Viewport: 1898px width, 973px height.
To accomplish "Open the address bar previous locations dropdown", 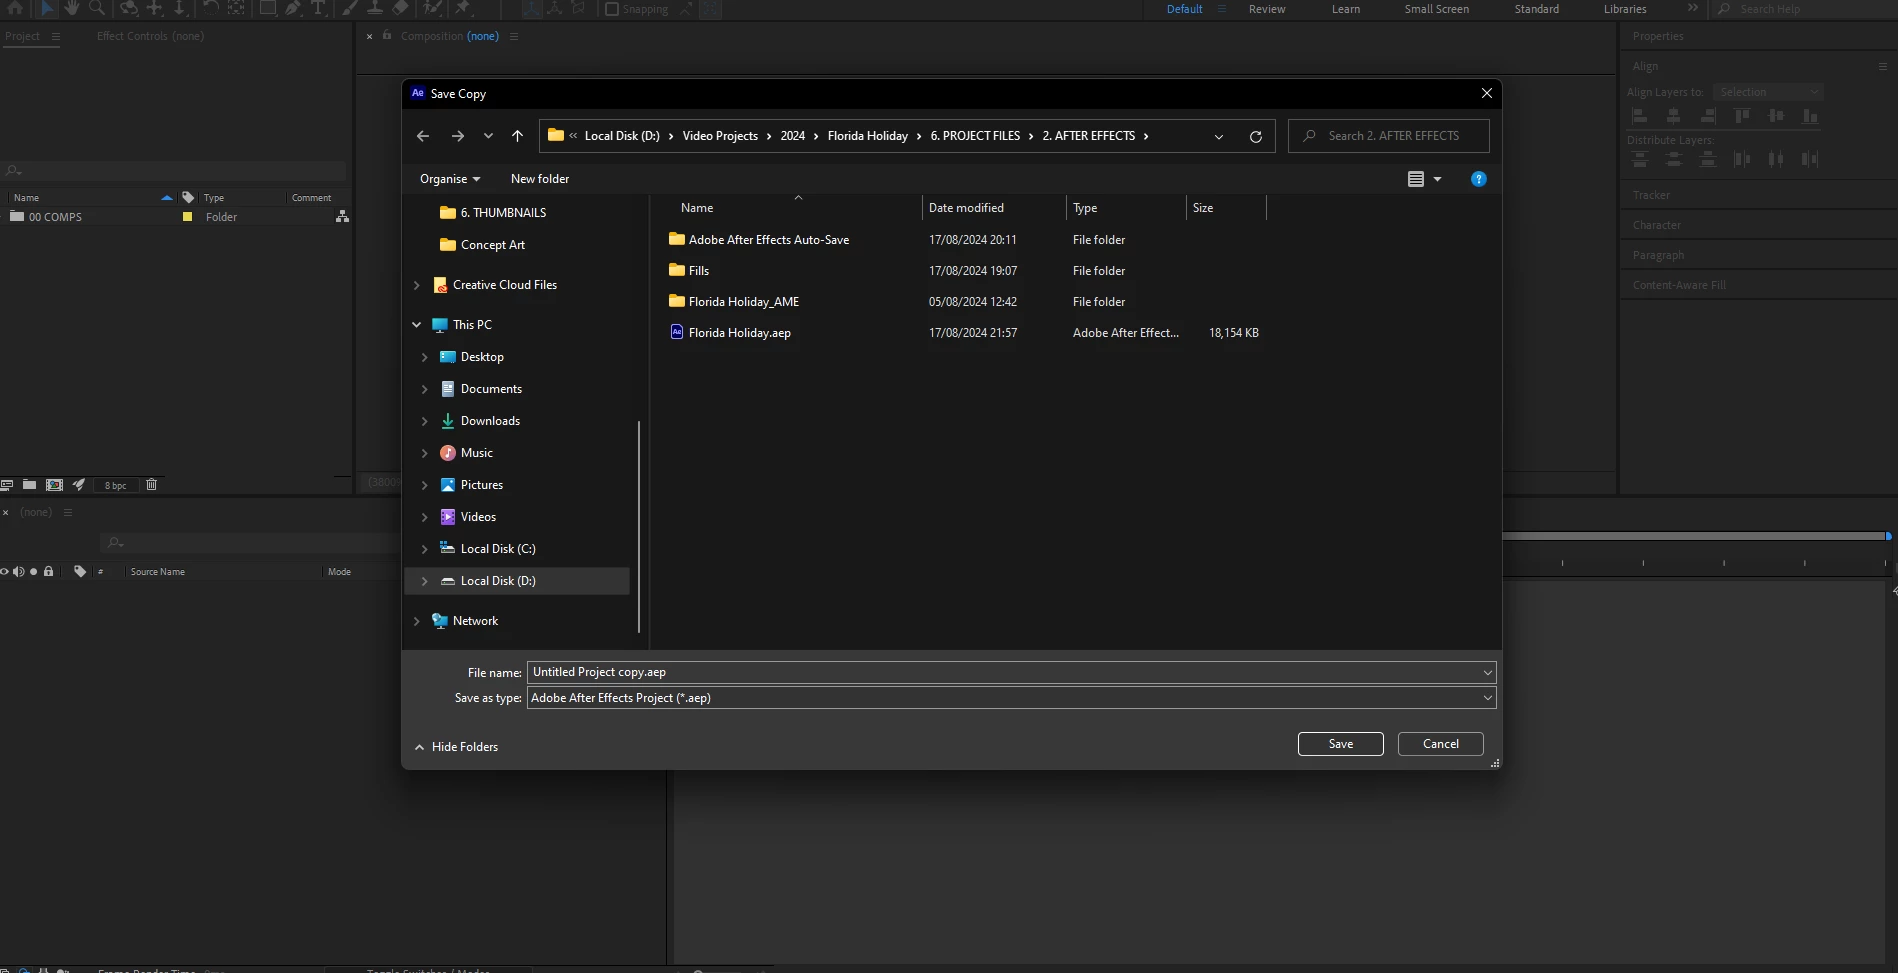I will coord(1219,137).
